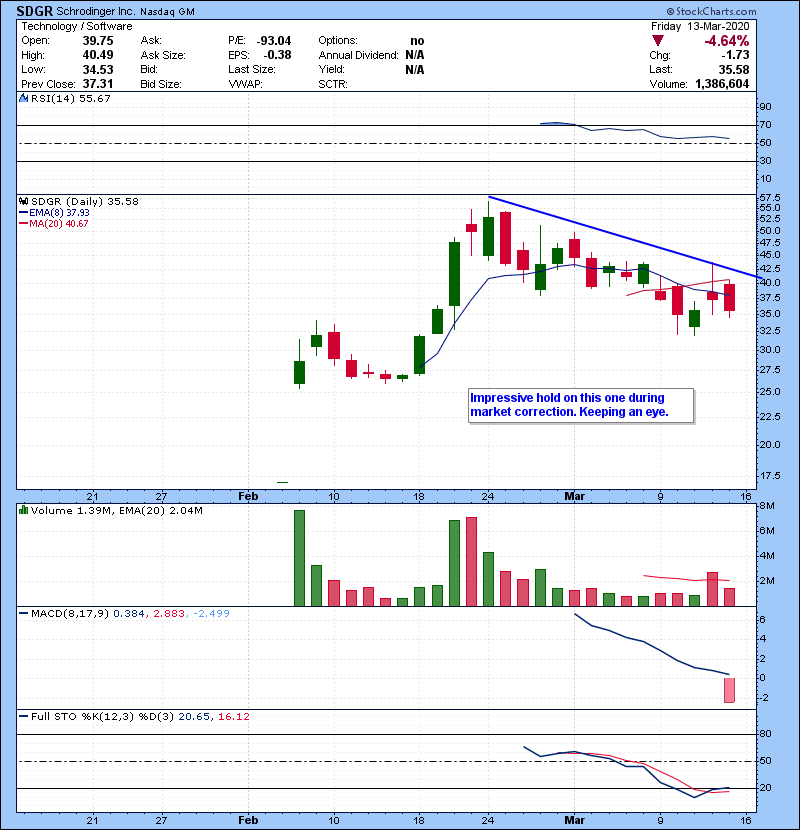Click the 90 level on the RSI axis
The image size is (800, 830).
(x=765, y=107)
